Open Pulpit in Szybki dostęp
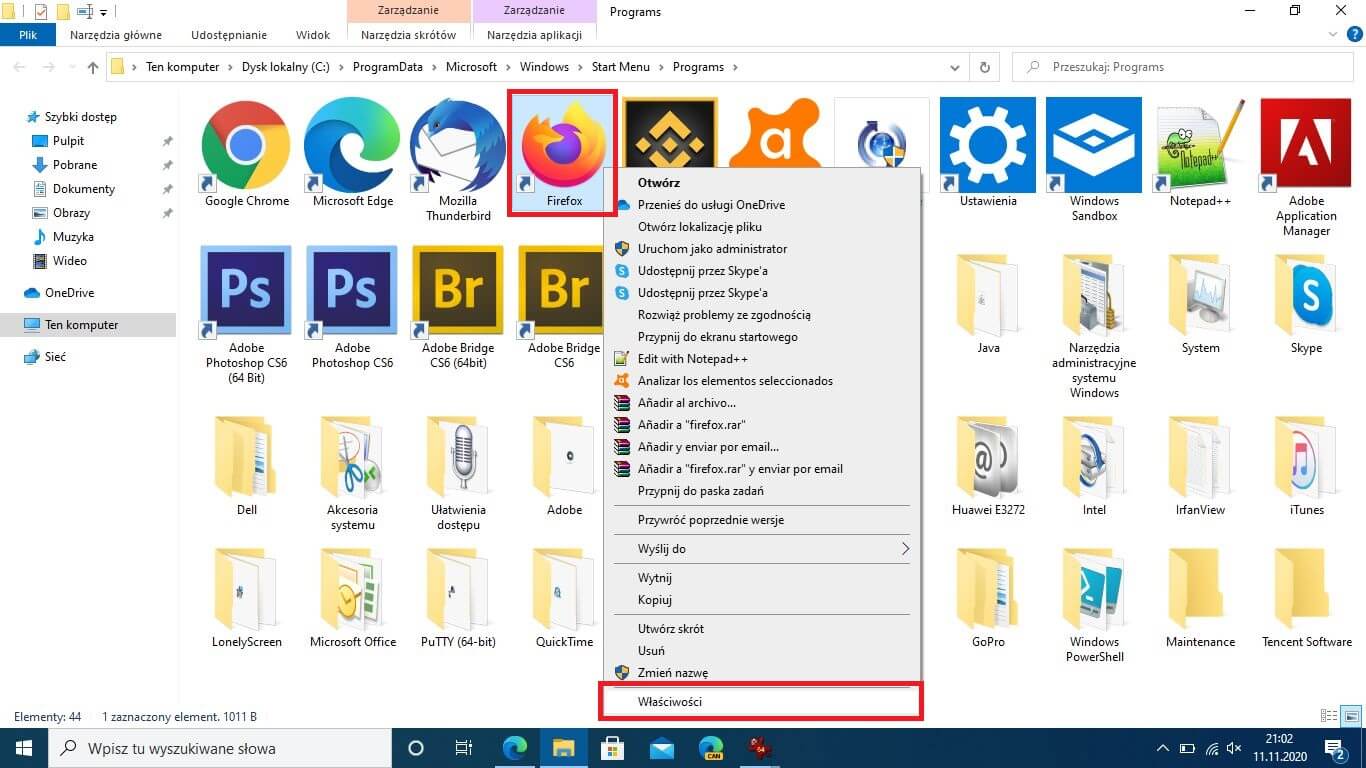 [69, 141]
